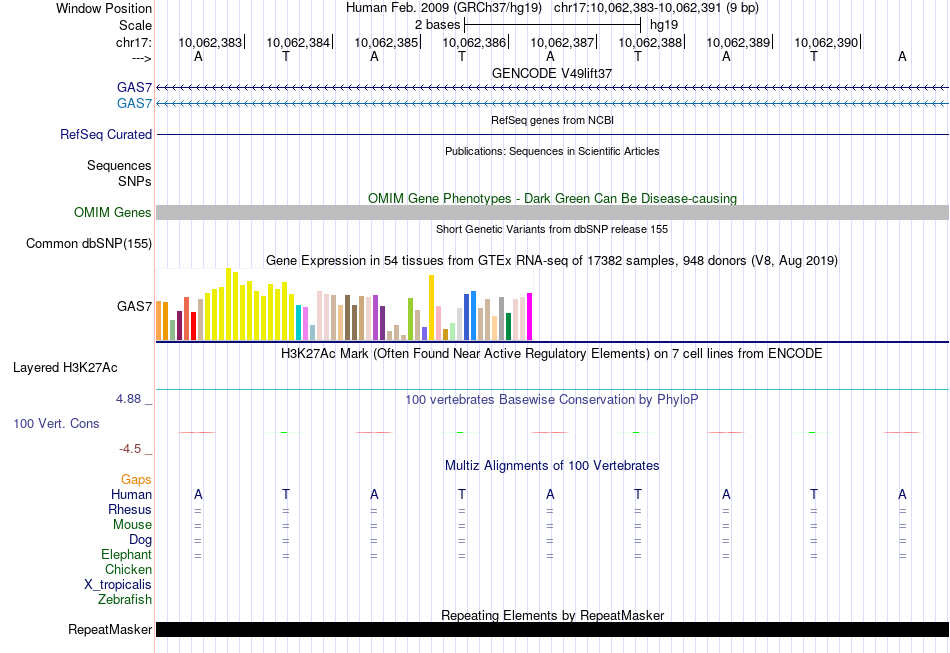Viewport: 950px width, 653px height.
Task: Click the black RepeatMasker bar
Action: click(552, 629)
